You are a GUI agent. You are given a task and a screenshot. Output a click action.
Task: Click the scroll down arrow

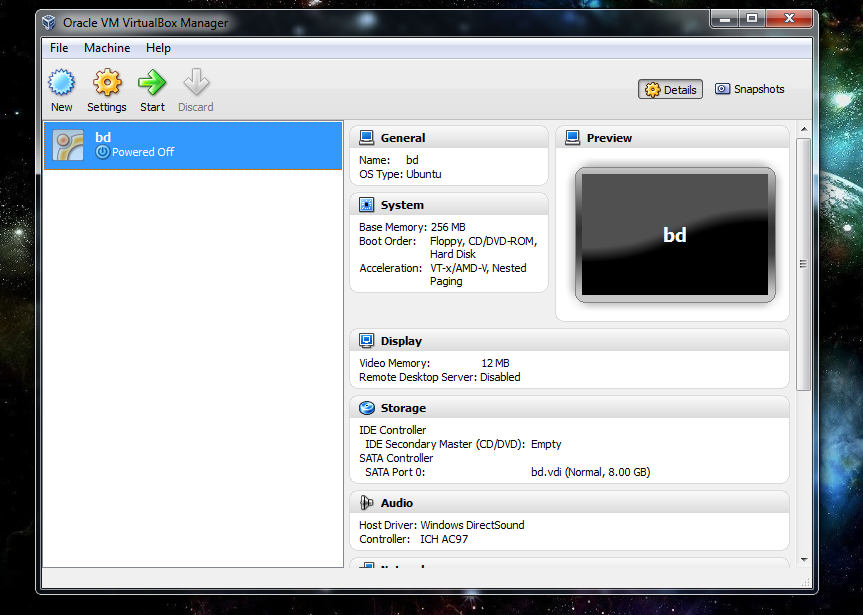(804, 559)
